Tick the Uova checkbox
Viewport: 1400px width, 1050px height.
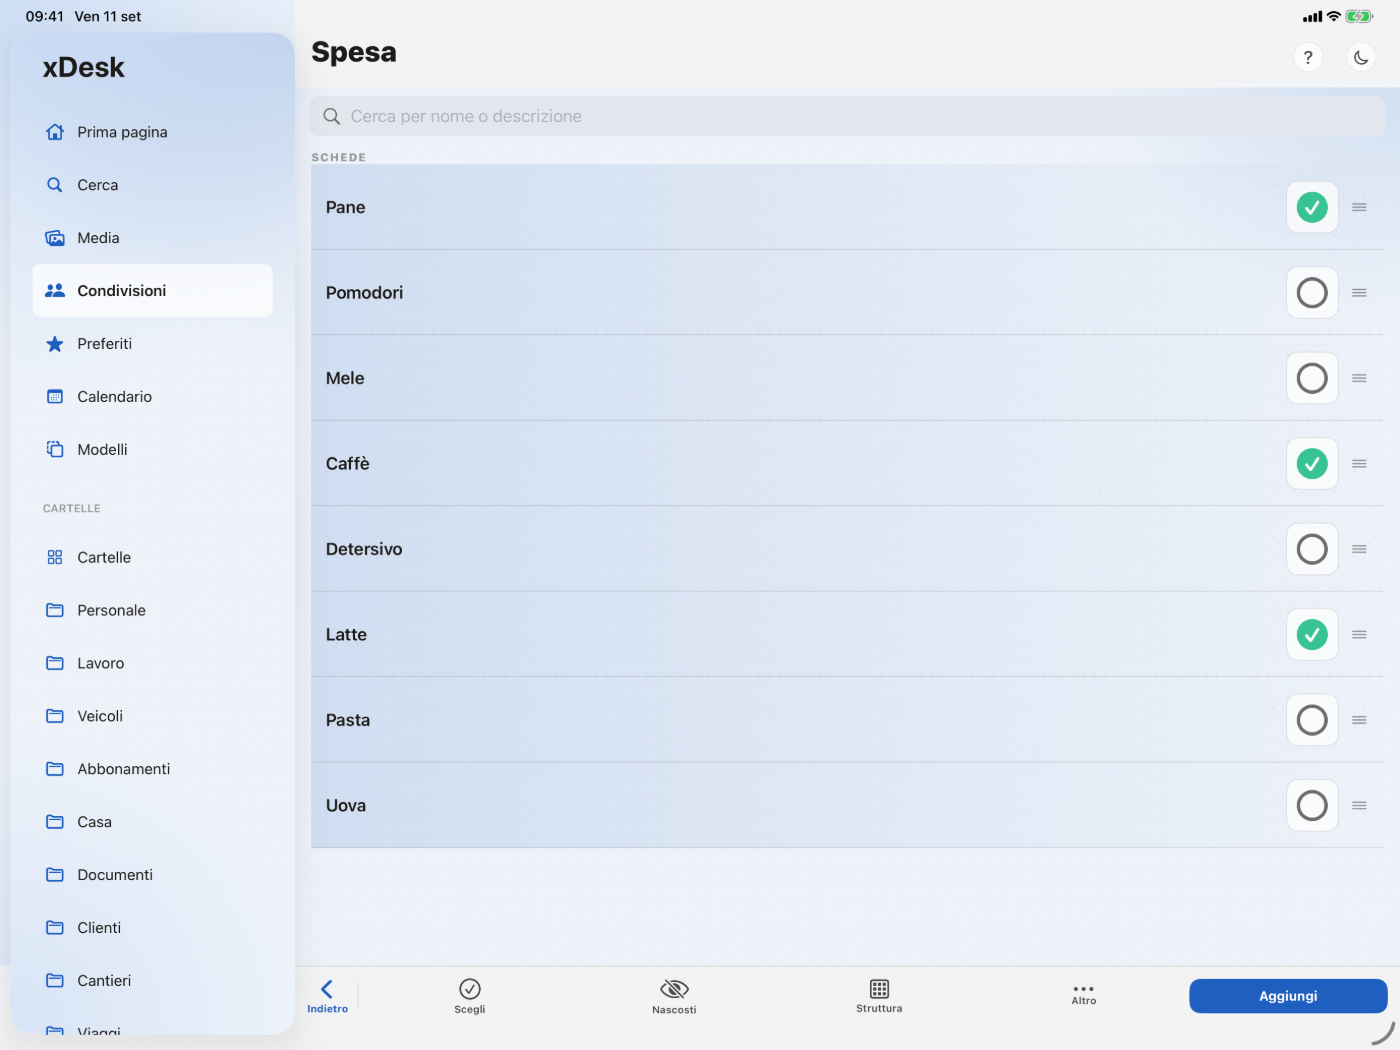pos(1312,806)
